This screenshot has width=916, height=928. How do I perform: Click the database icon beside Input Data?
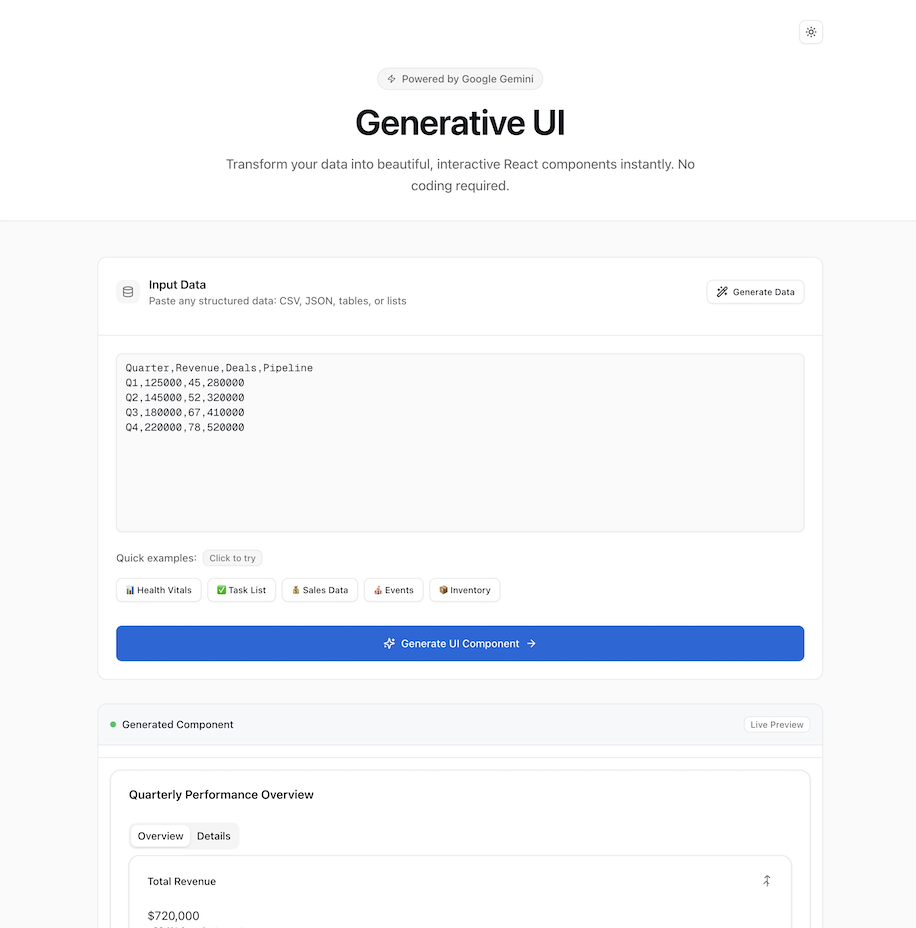tap(128, 292)
